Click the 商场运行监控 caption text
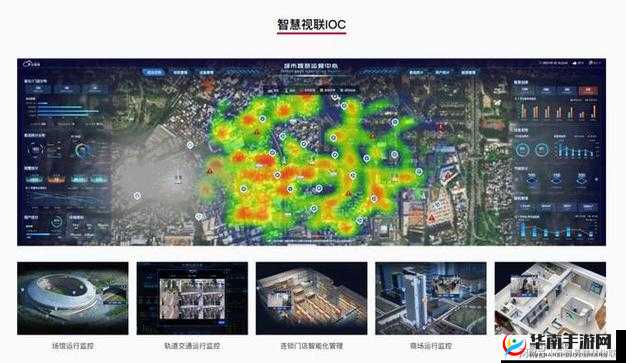This screenshot has height=363, width=626. [x=431, y=346]
